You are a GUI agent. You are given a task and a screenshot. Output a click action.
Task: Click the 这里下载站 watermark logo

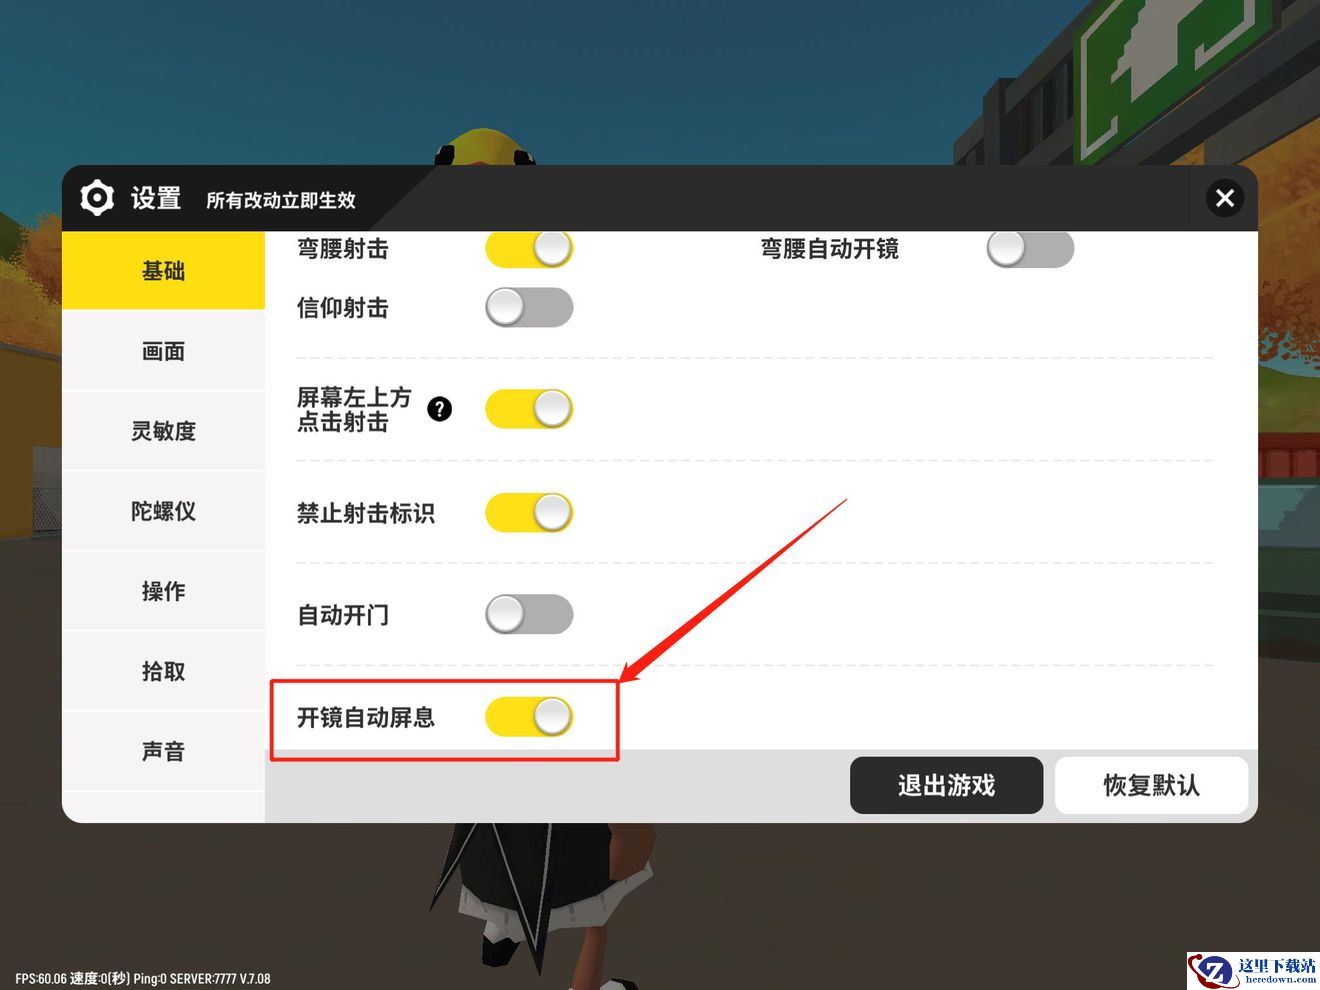[1252, 969]
